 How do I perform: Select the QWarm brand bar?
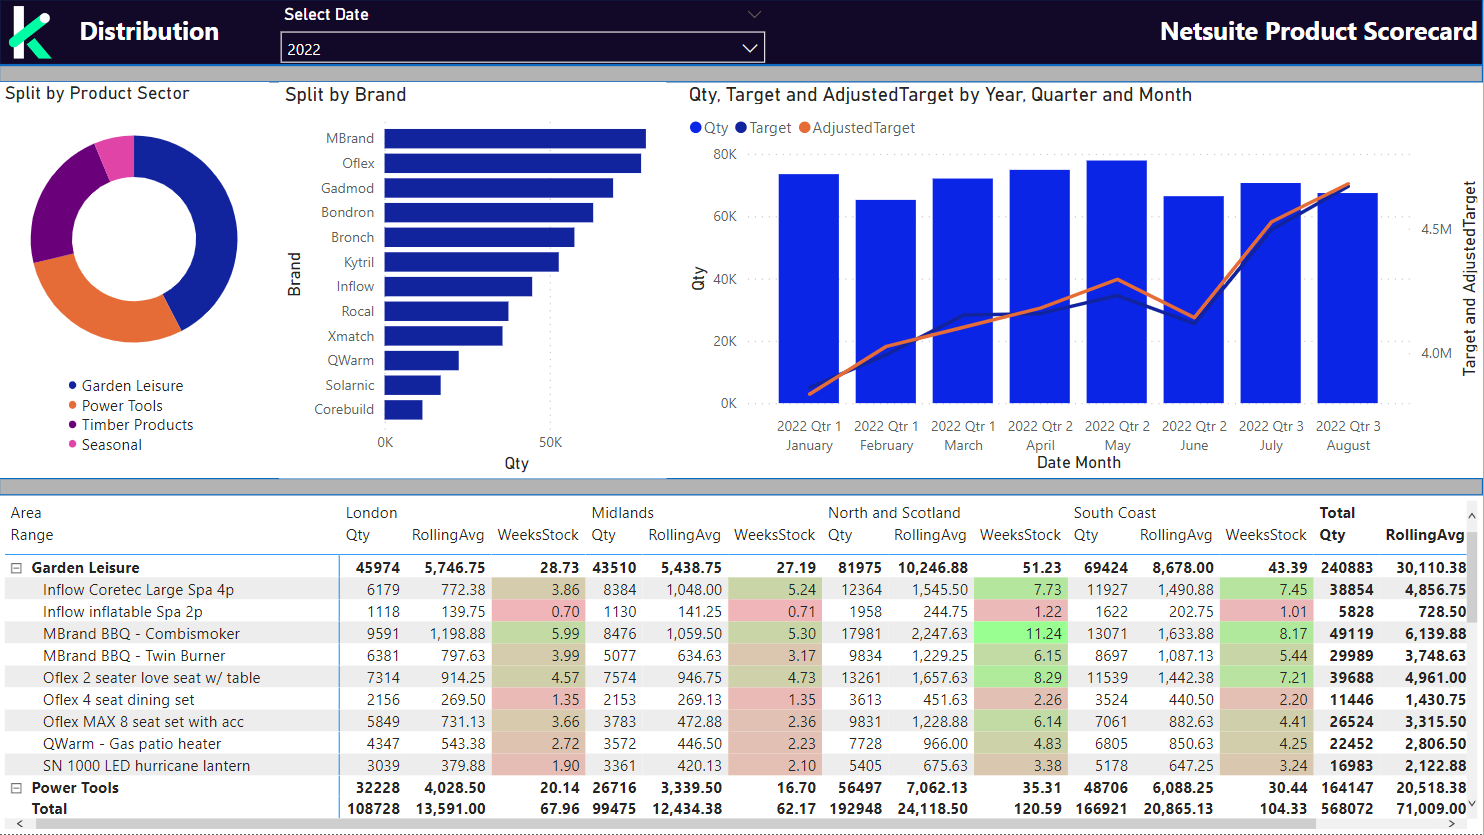422,360
